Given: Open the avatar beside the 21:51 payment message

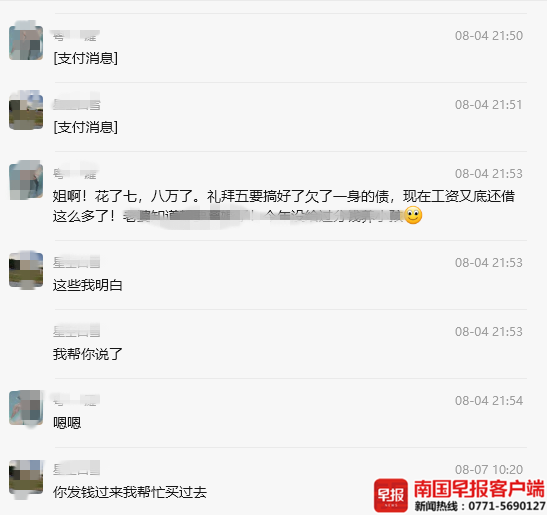Looking at the screenshot, I should (26, 111).
